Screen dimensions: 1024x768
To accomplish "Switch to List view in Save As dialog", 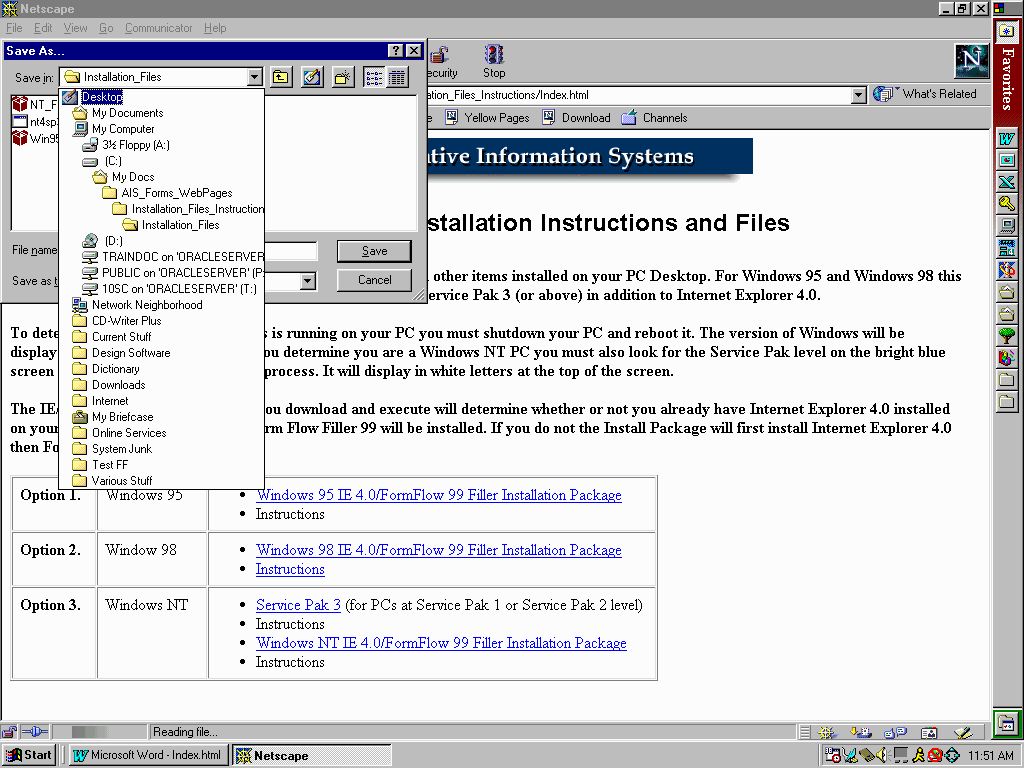I will (x=374, y=77).
